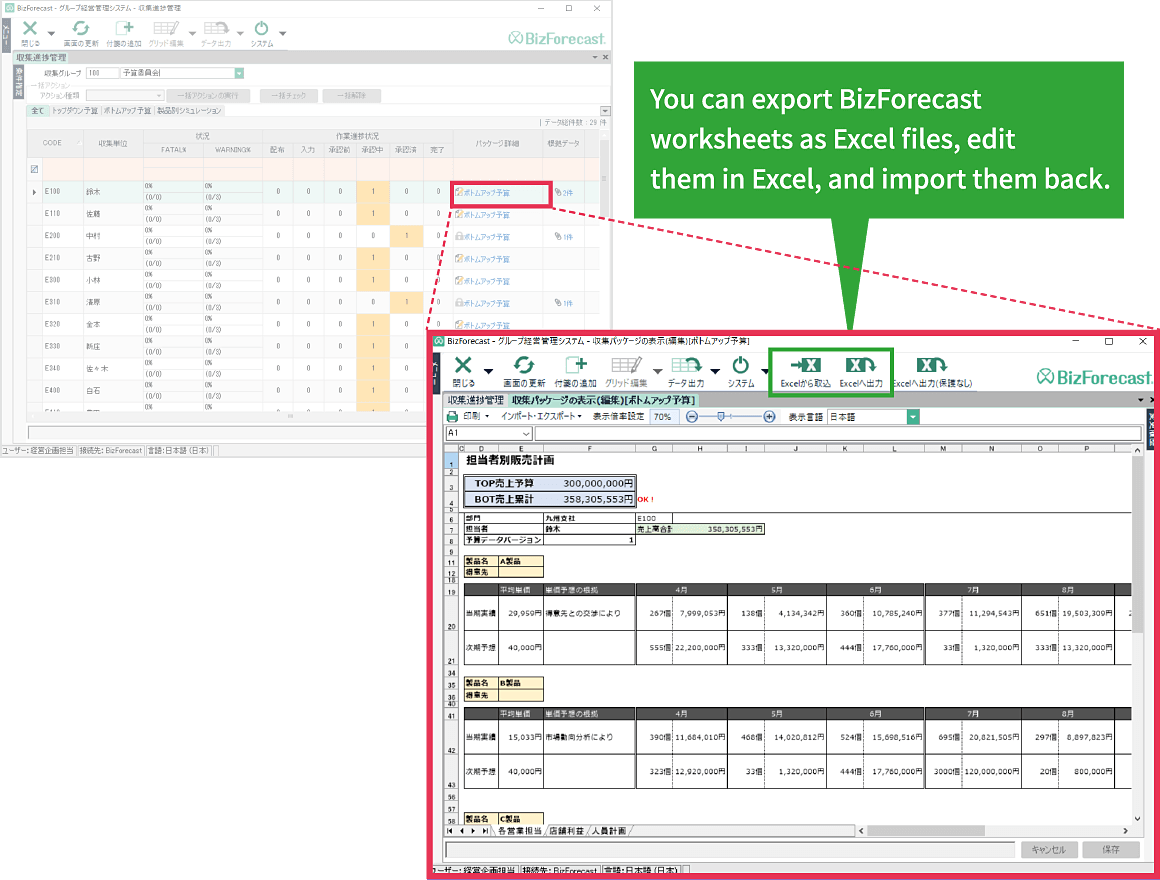Viewport: 1160px width, 880px height.
Task: Click 一括アクションの実行 button in back window
Action: 208,95
